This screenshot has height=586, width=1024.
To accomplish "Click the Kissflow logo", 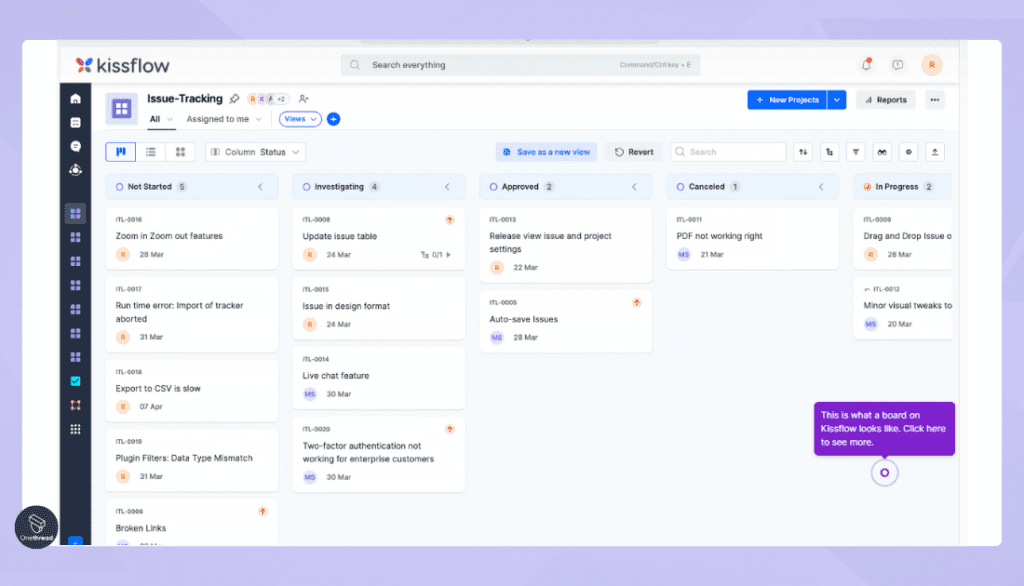I will [x=122, y=65].
